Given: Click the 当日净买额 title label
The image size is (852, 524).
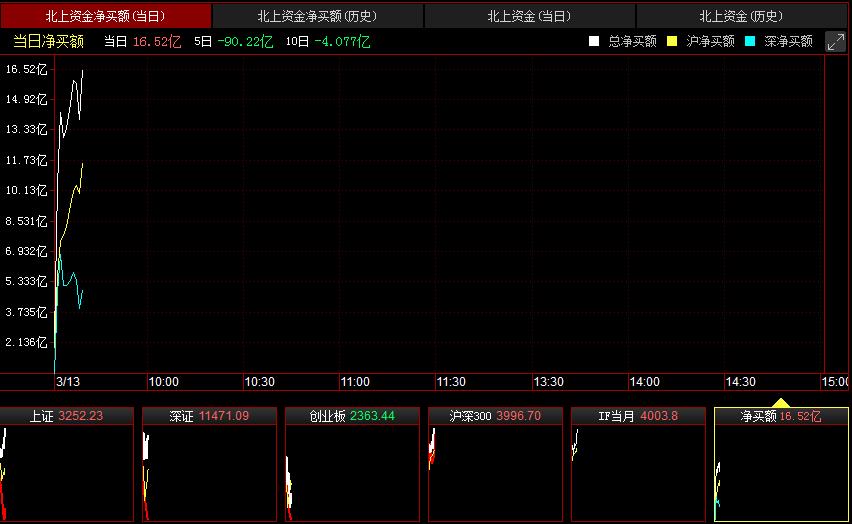Looking at the screenshot, I should [48, 41].
